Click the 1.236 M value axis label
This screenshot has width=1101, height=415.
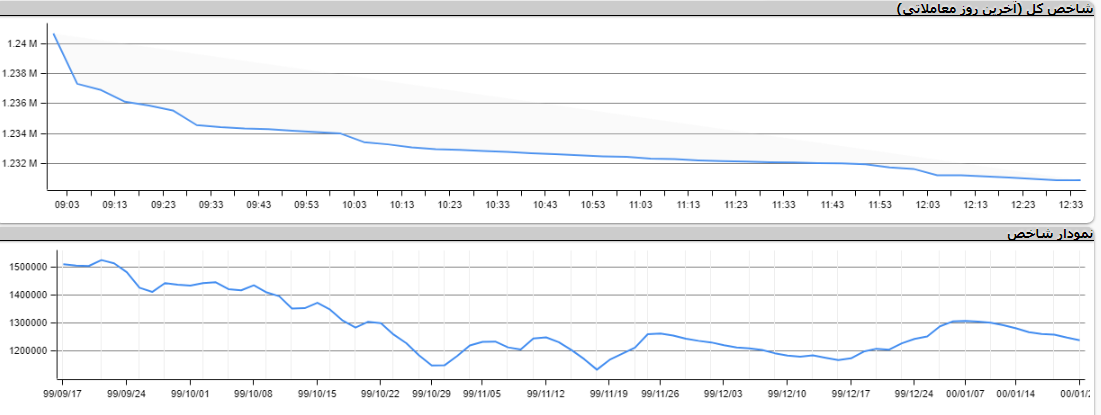pos(21,103)
